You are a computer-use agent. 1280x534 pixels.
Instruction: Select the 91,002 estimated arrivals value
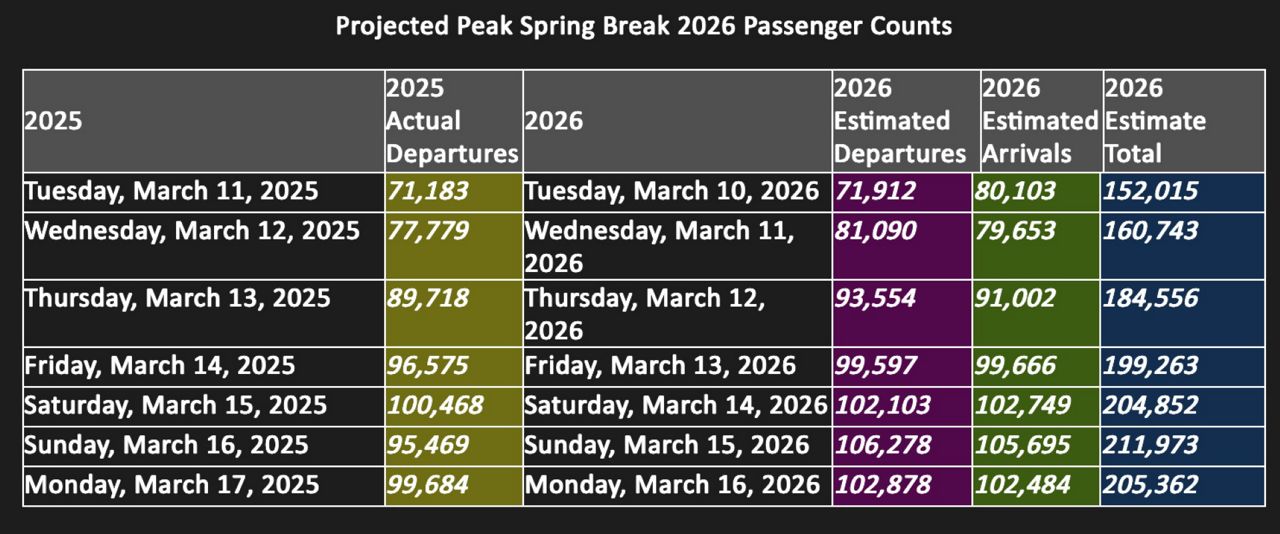tap(1015, 299)
